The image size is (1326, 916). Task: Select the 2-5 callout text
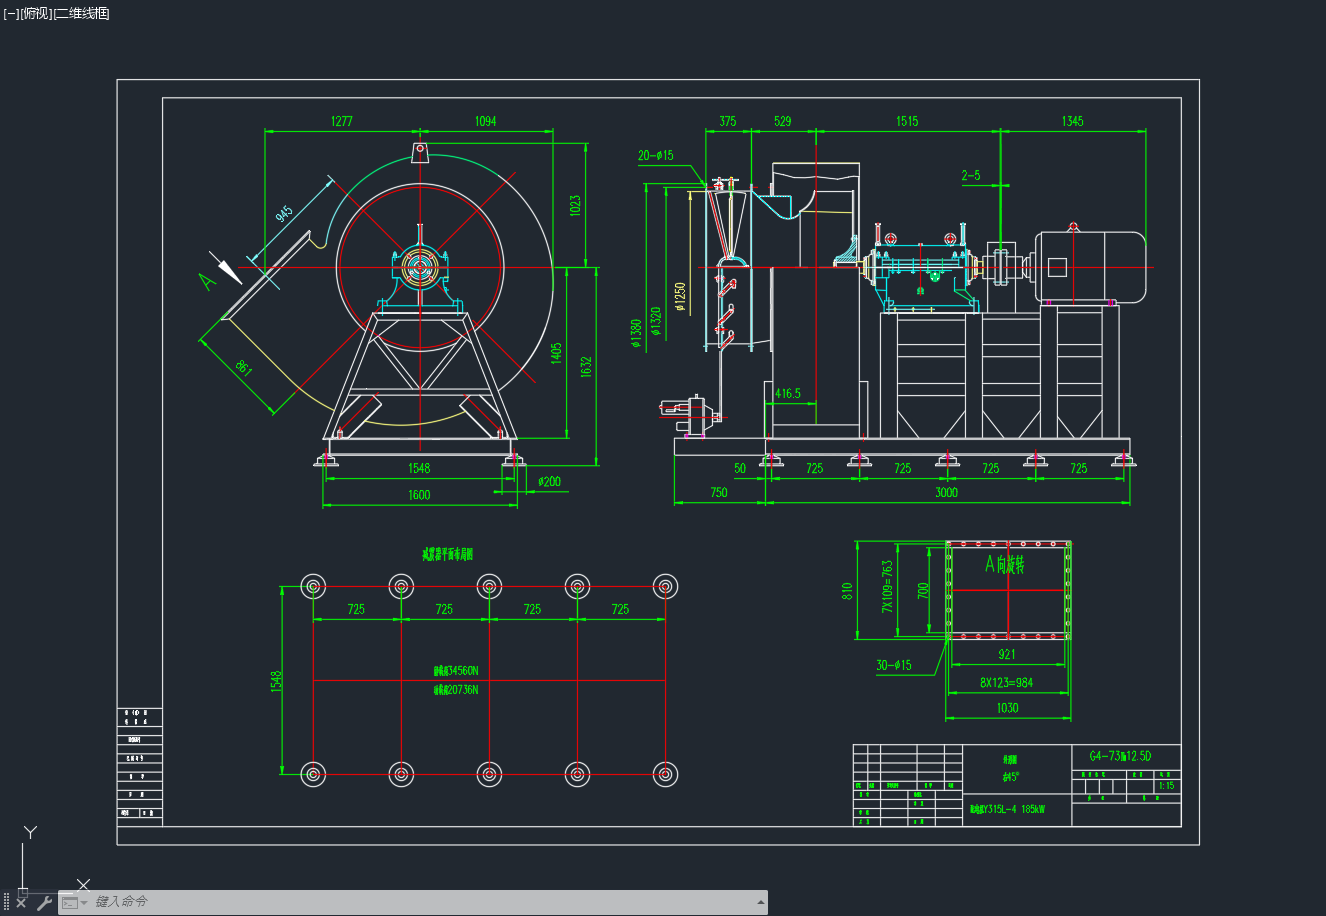(971, 175)
